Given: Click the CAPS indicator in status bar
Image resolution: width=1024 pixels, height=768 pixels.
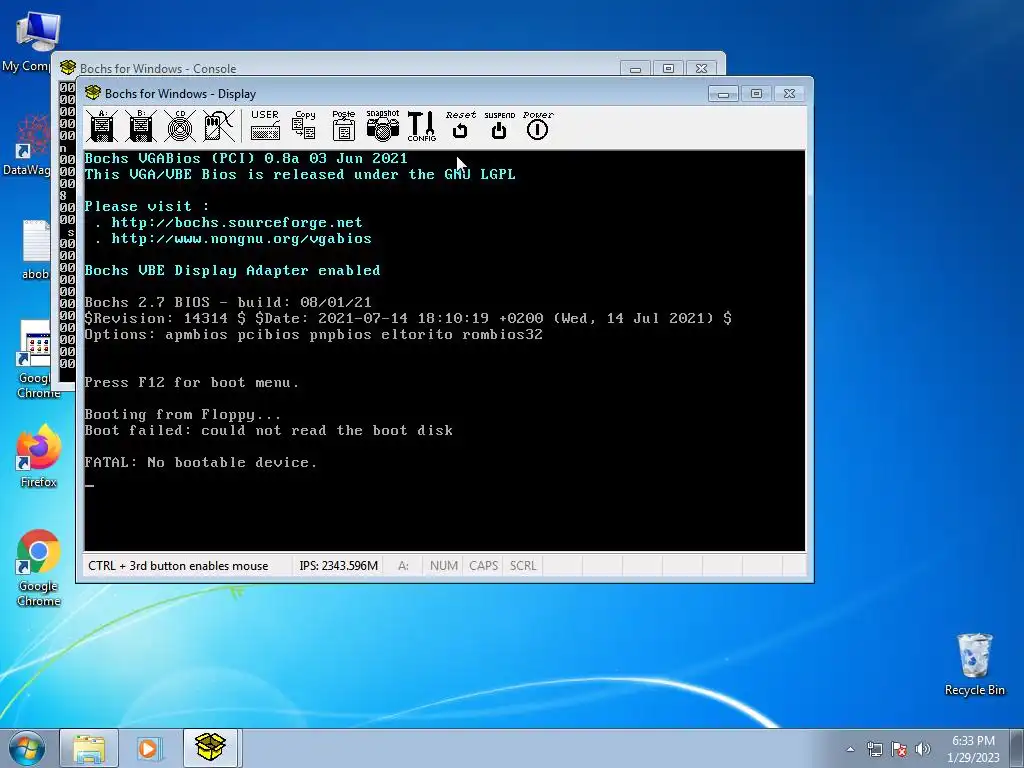Looking at the screenshot, I should click(x=483, y=566).
